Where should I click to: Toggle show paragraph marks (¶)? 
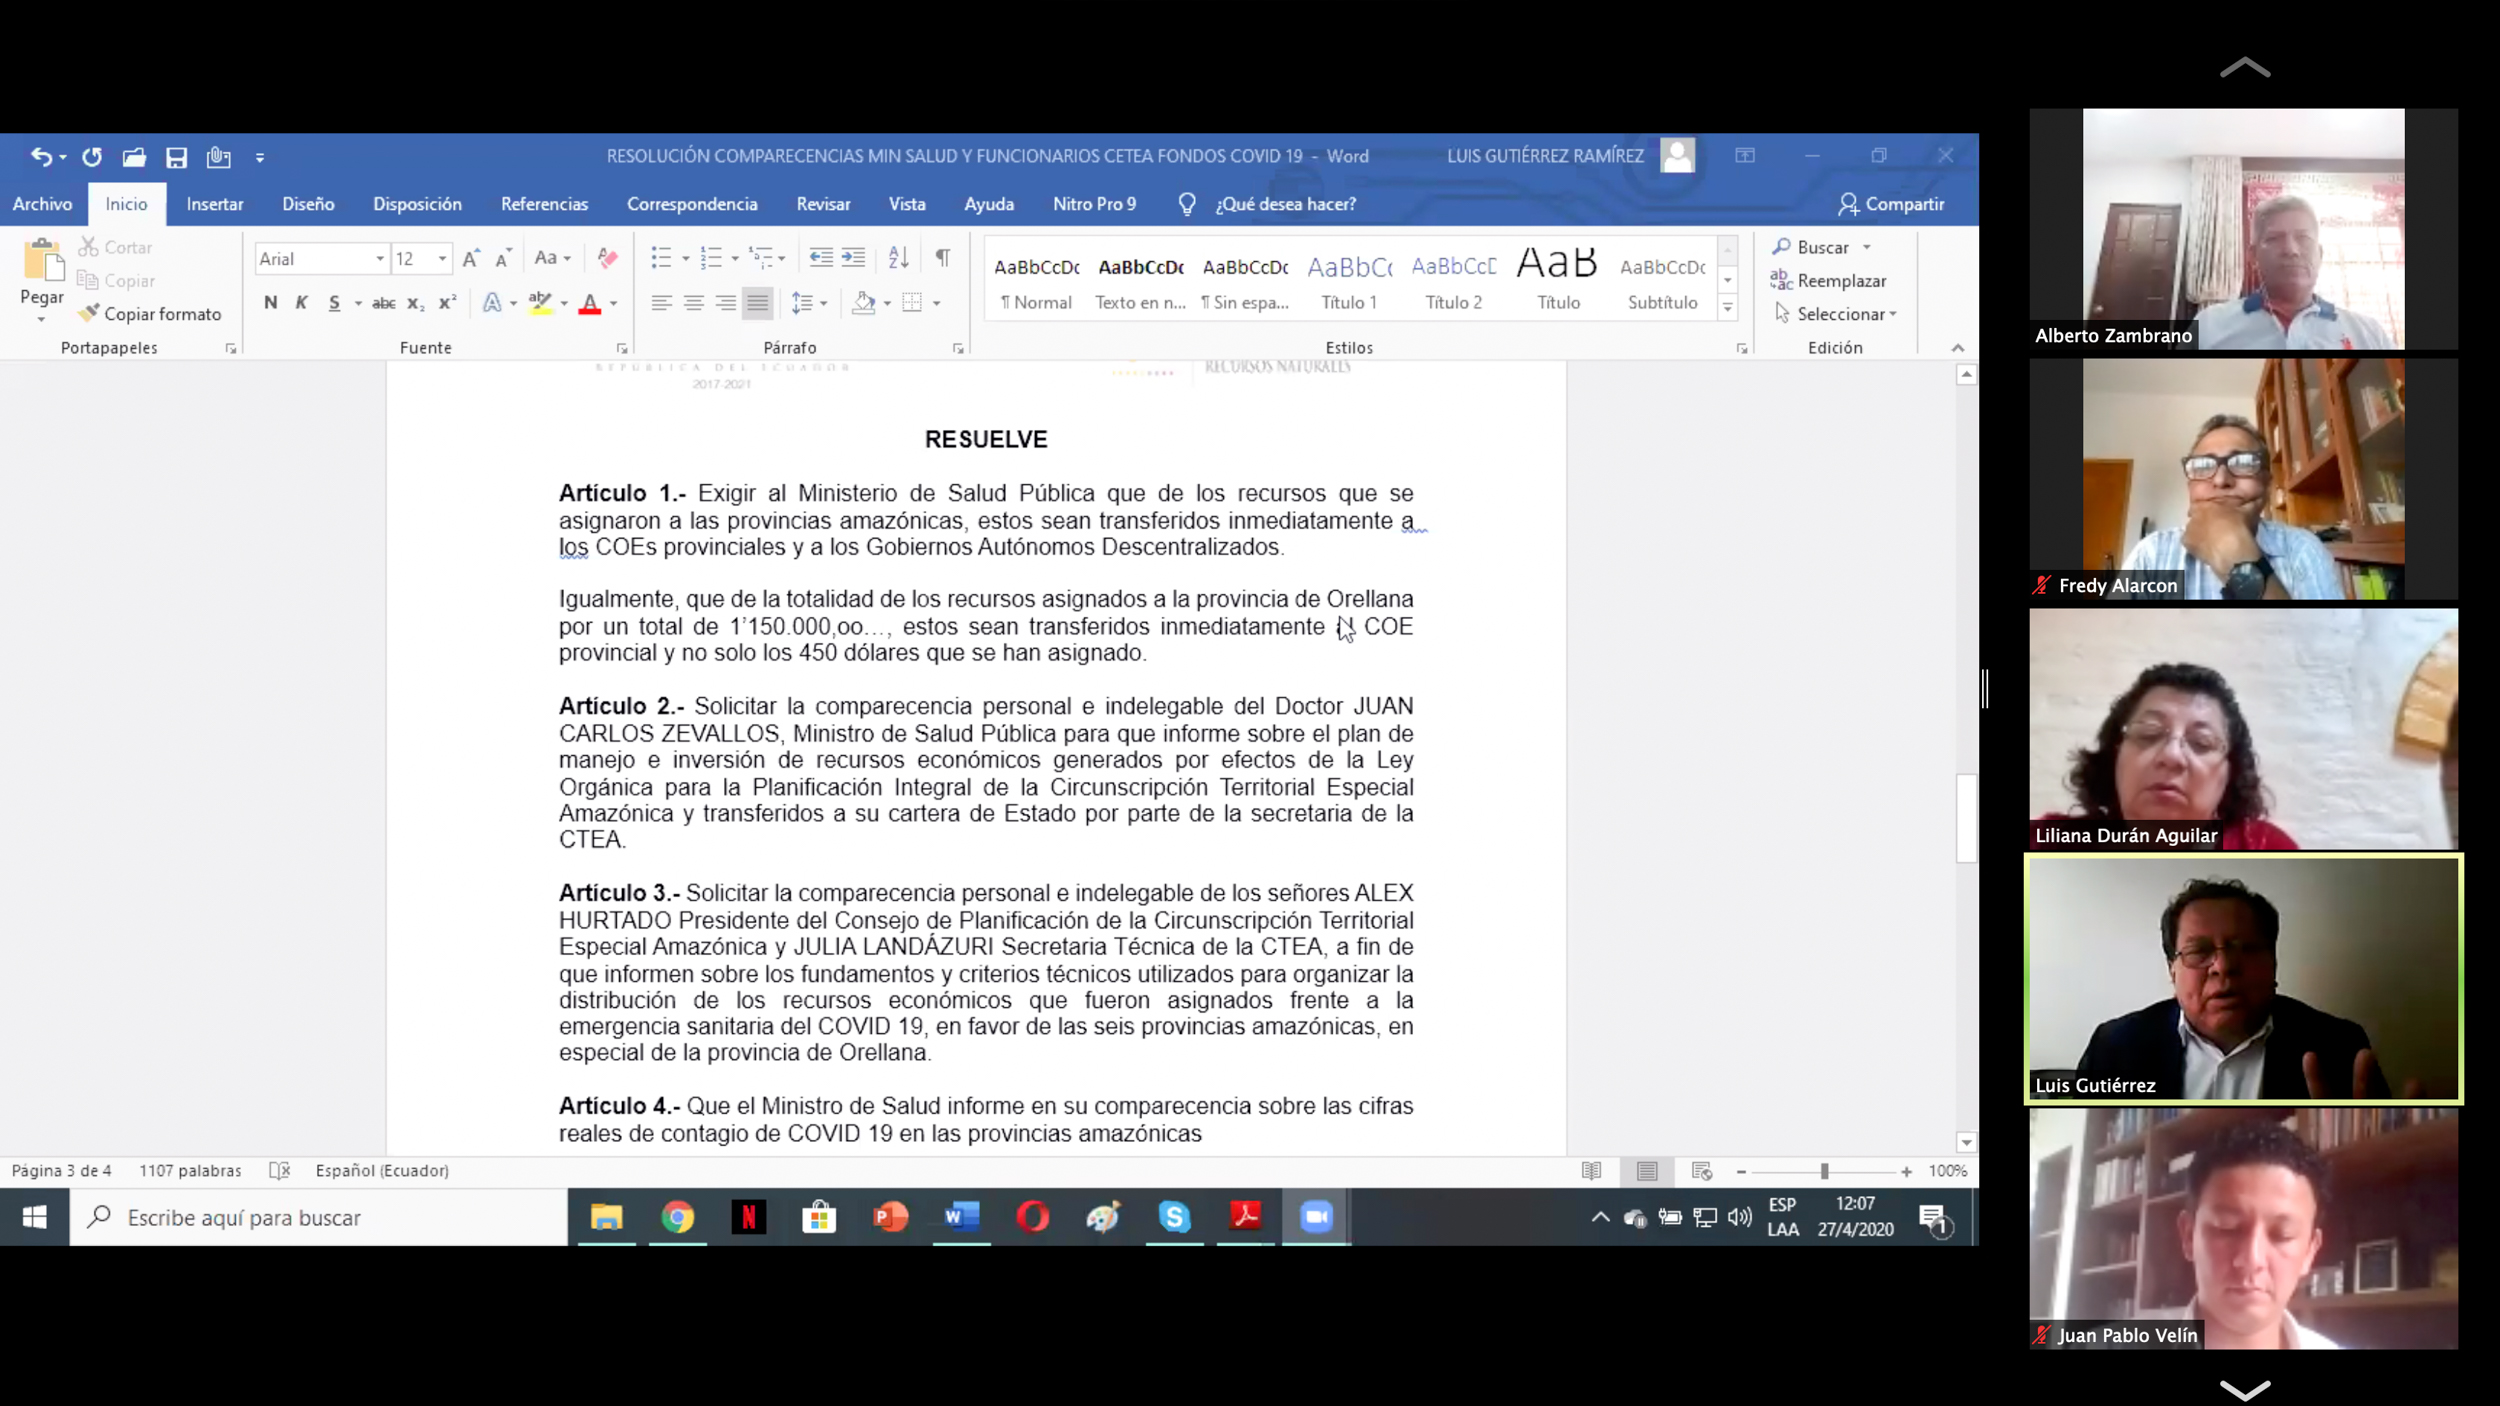coord(942,258)
